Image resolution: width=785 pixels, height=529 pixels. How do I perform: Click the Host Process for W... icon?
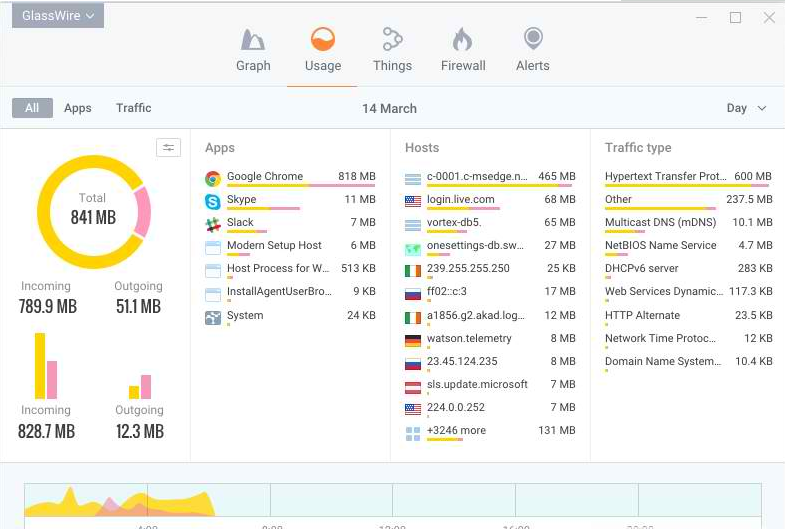(x=213, y=271)
